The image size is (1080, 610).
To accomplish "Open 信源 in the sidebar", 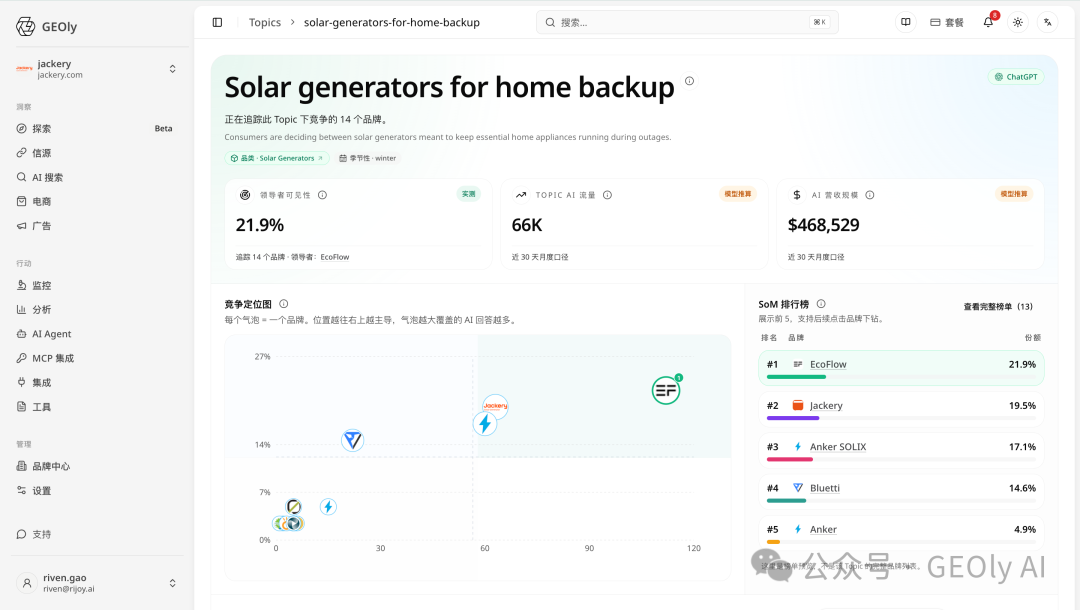I will tap(95, 153).
